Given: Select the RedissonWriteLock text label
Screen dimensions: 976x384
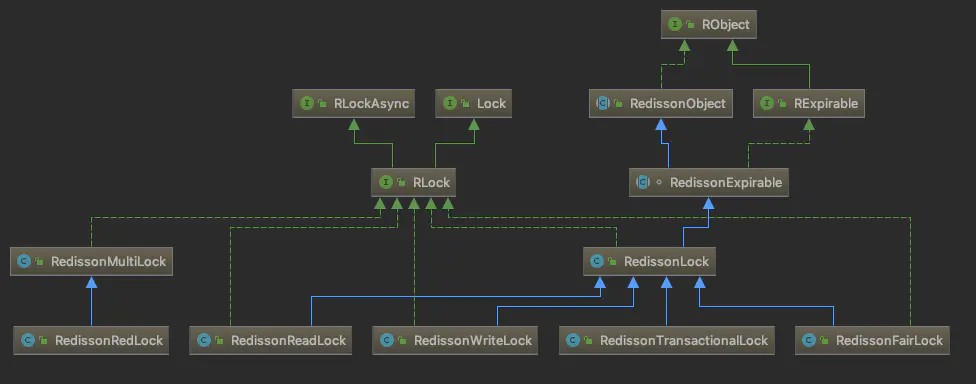Looking at the screenshot, I should pyautogui.click(x=473, y=340).
